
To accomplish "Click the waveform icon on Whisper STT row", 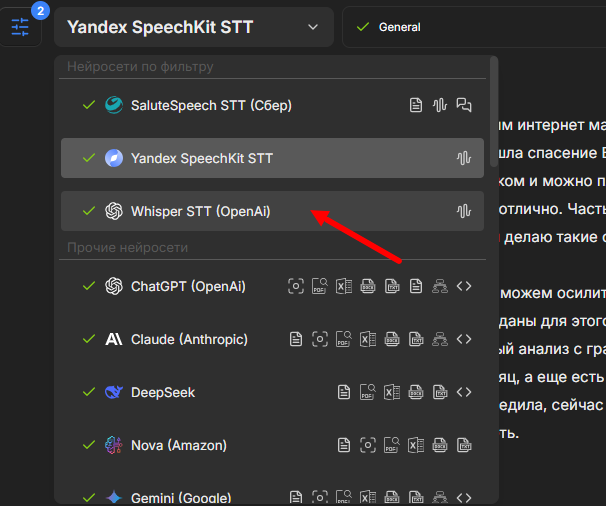I will [464, 211].
